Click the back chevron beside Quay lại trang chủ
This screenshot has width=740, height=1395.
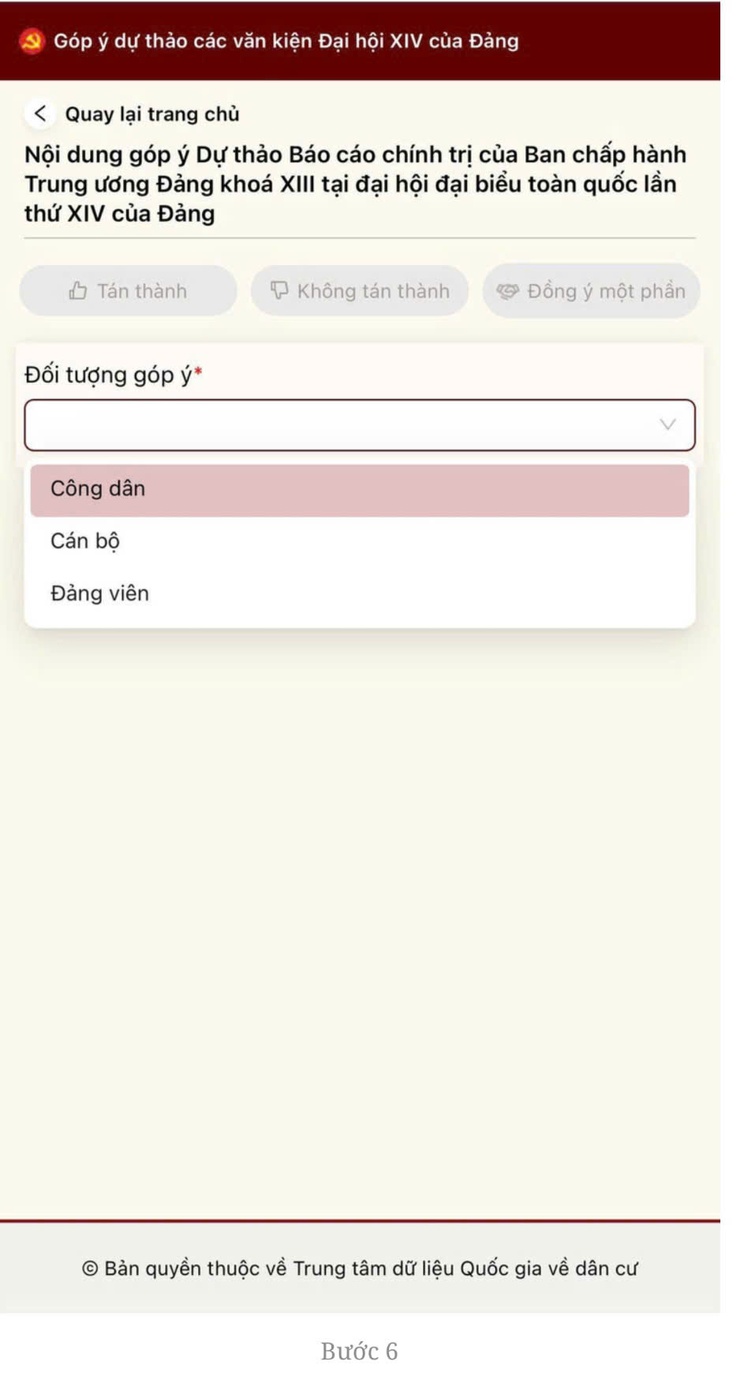(x=40, y=113)
